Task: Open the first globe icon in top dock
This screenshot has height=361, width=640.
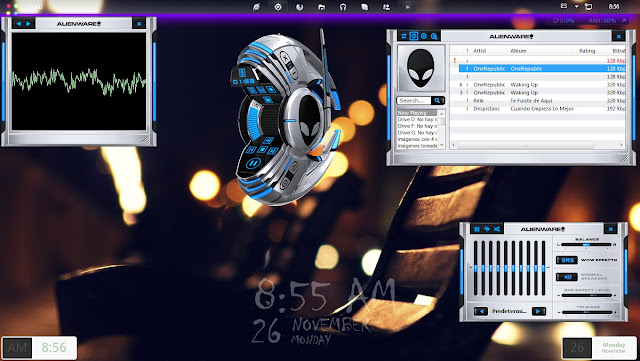Action: [256, 7]
